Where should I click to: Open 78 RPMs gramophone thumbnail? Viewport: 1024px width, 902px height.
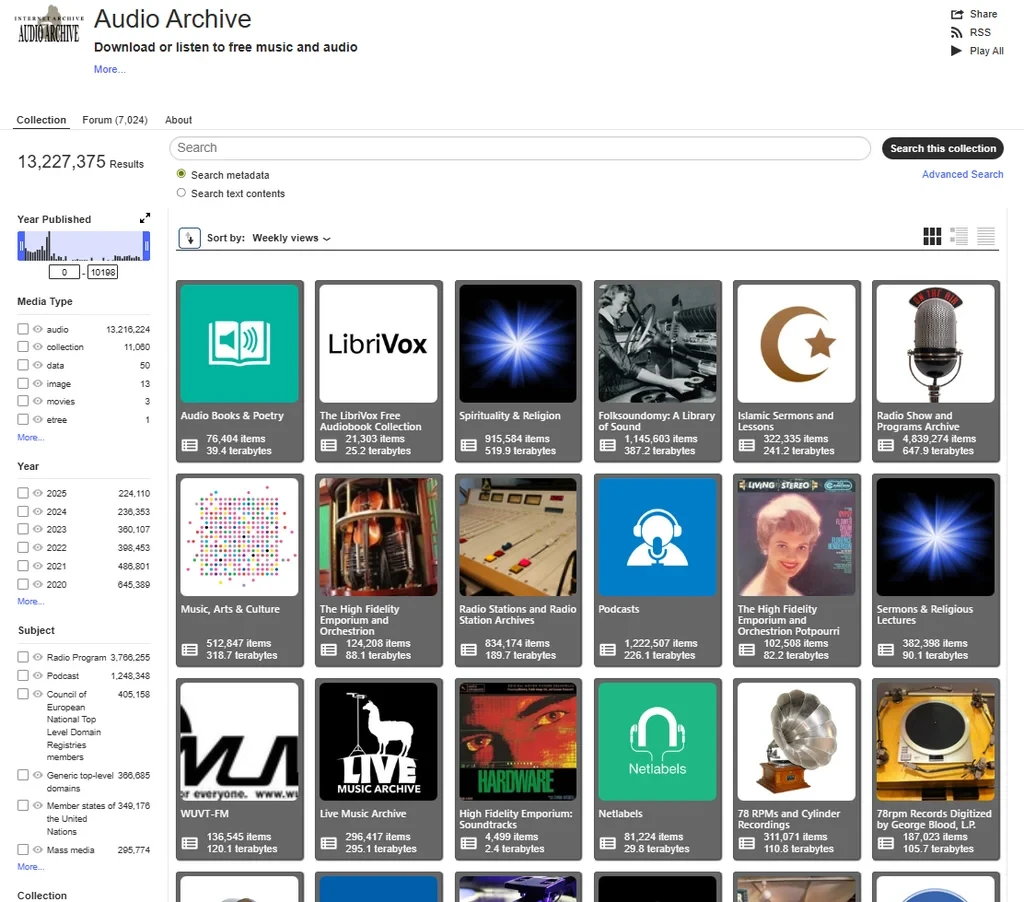796,741
